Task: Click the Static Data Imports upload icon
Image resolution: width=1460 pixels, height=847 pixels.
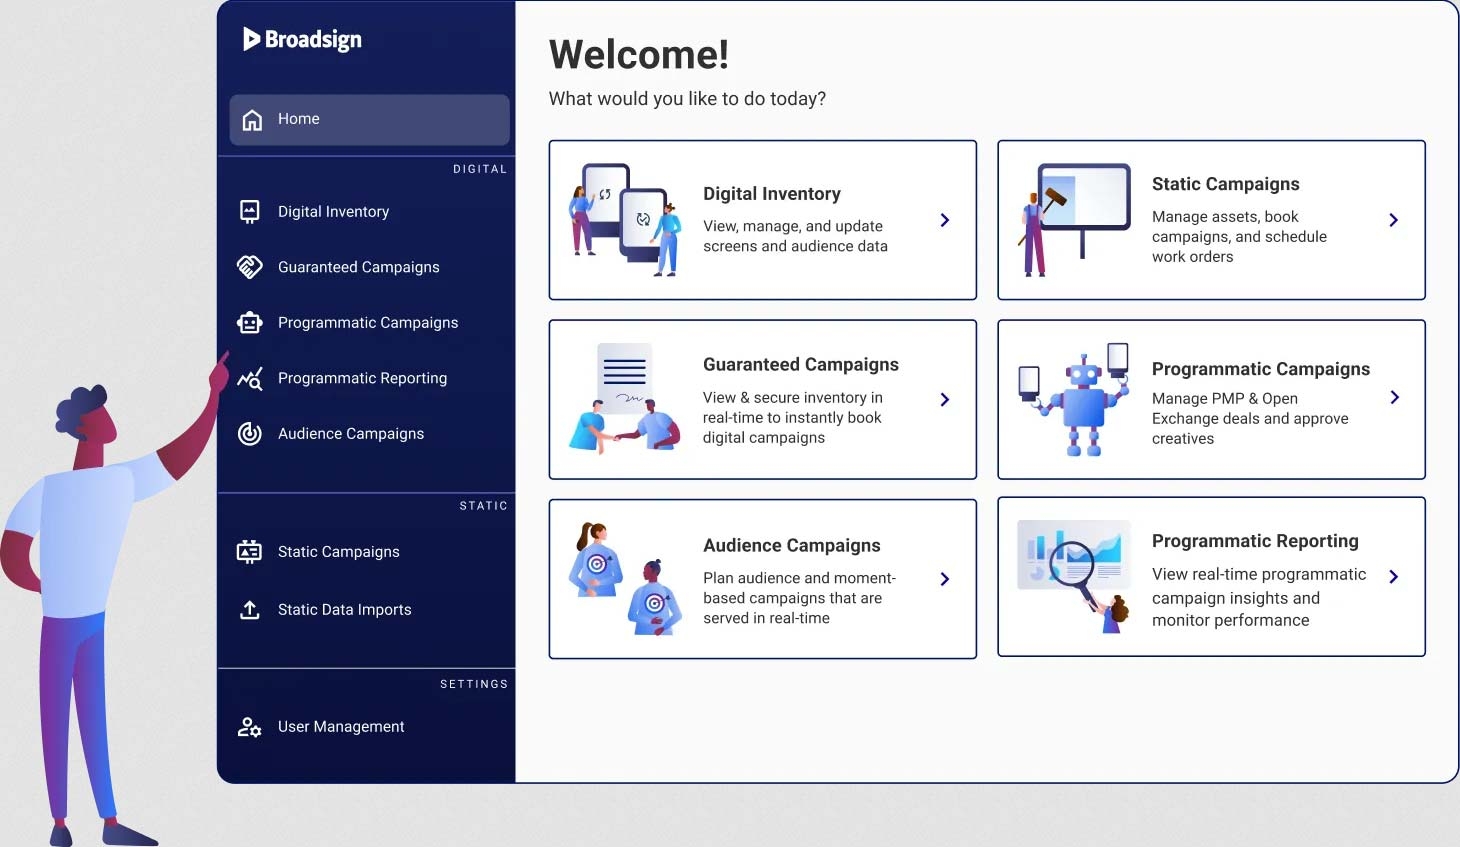Action: click(x=250, y=609)
